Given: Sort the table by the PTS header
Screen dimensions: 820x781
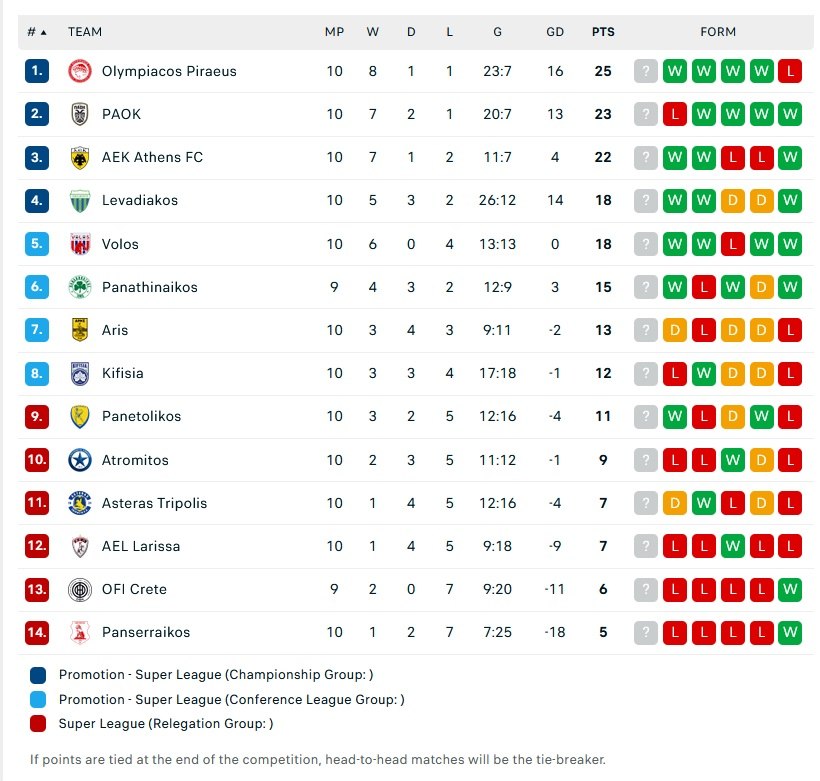Looking at the screenshot, I should [603, 31].
